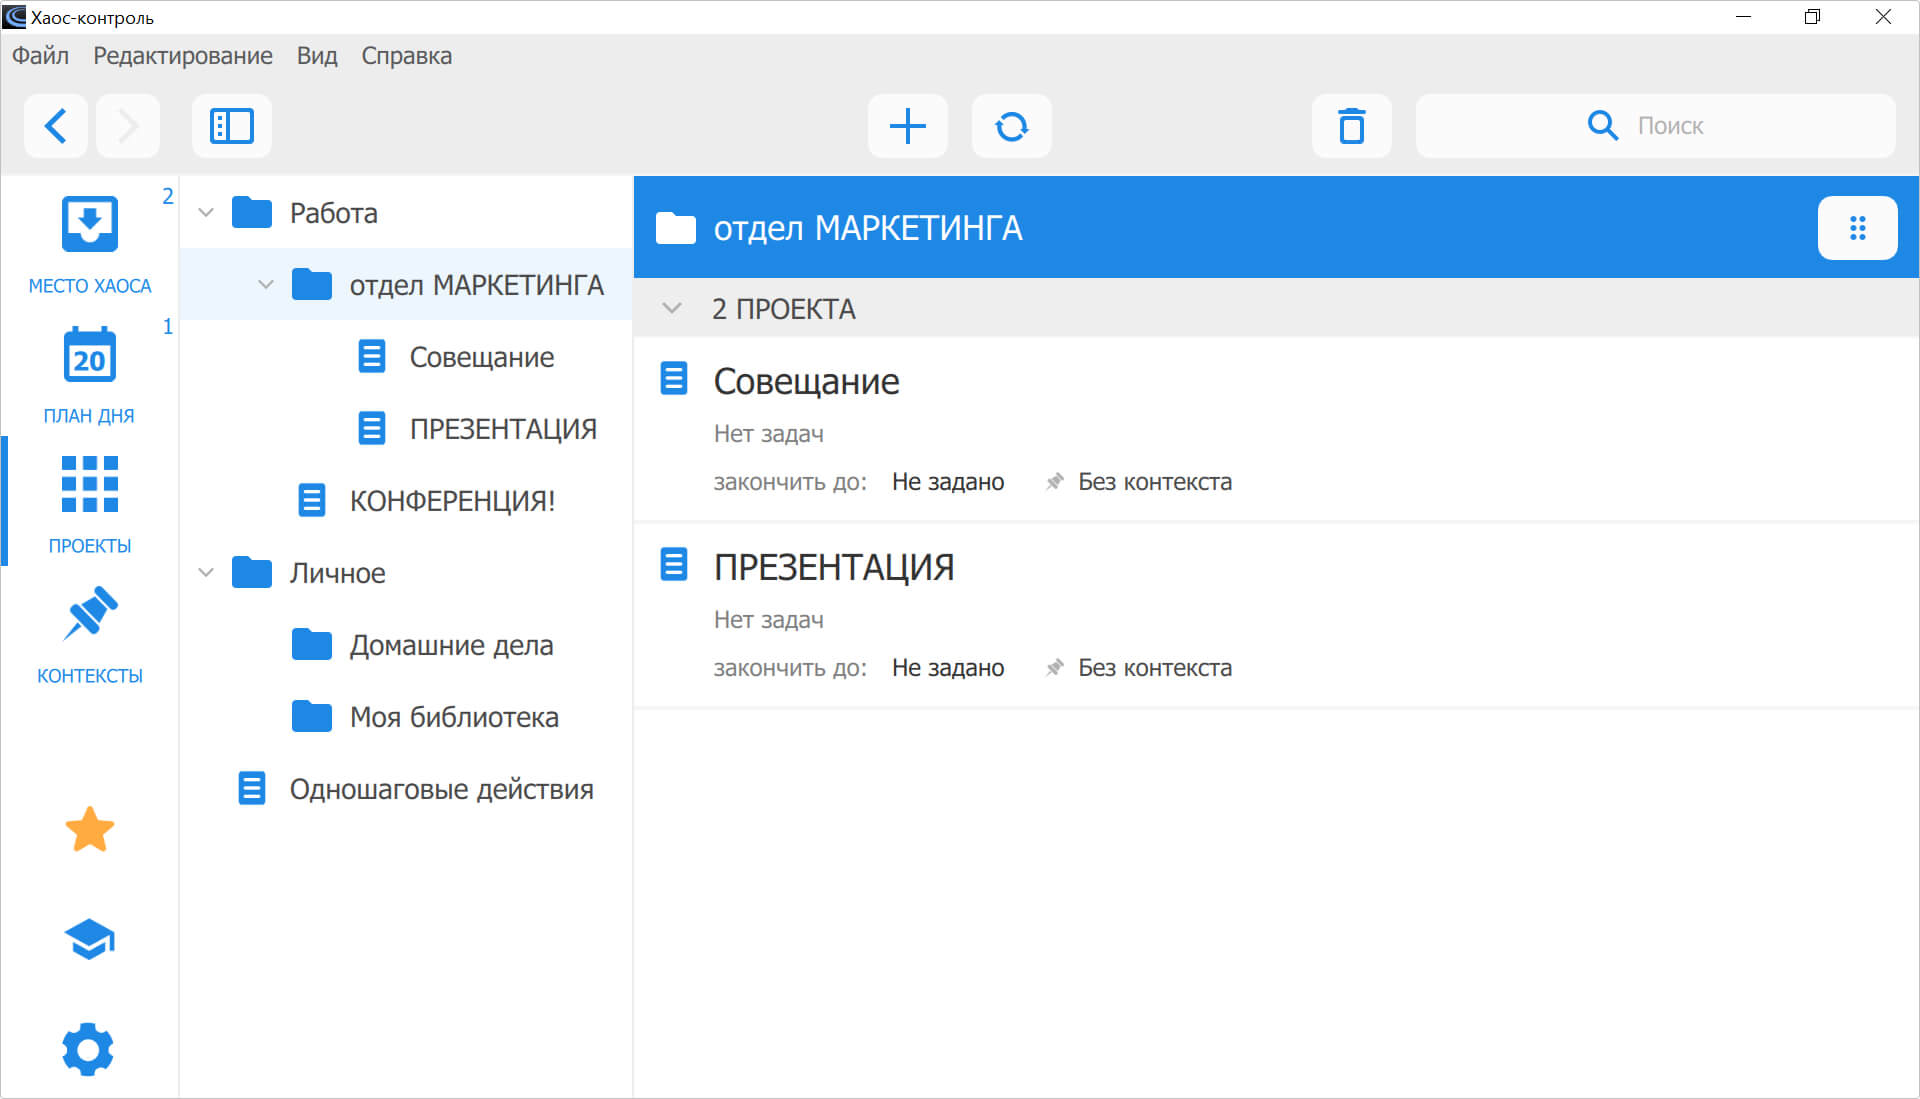Add a new item with the plus button
Viewport: 1920px width, 1099px height.
(908, 126)
